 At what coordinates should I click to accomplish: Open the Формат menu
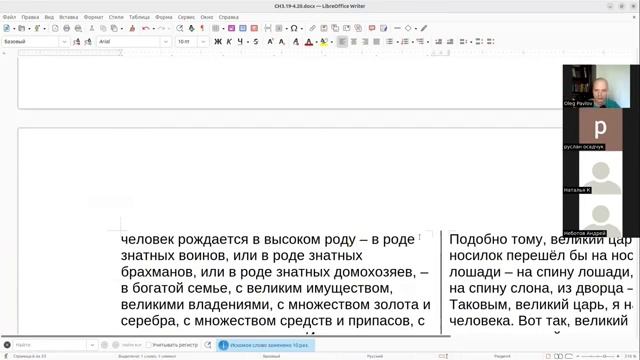coord(93,17)
